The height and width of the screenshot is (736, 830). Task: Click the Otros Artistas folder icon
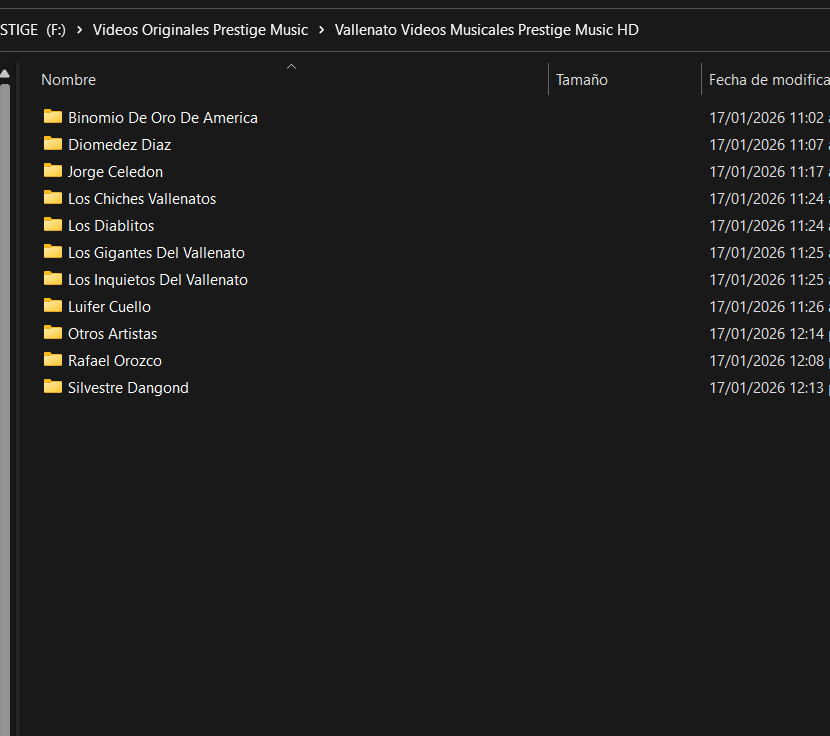pos(53,333)
